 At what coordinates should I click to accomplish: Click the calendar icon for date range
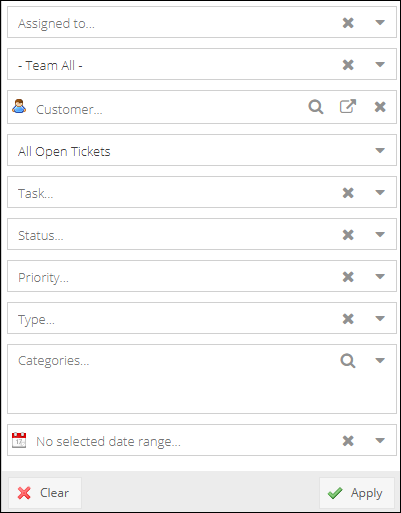point(19,440)
